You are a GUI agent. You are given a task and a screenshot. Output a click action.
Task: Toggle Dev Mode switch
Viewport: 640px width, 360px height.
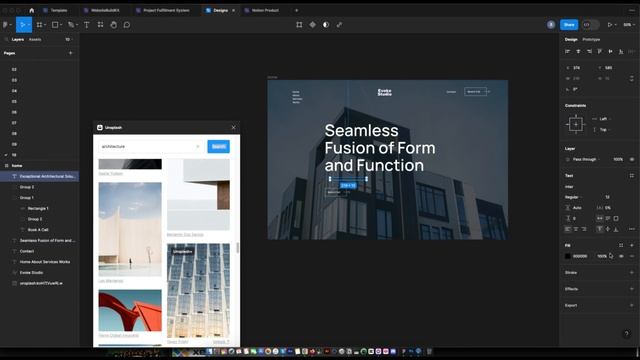click(590, 25)
